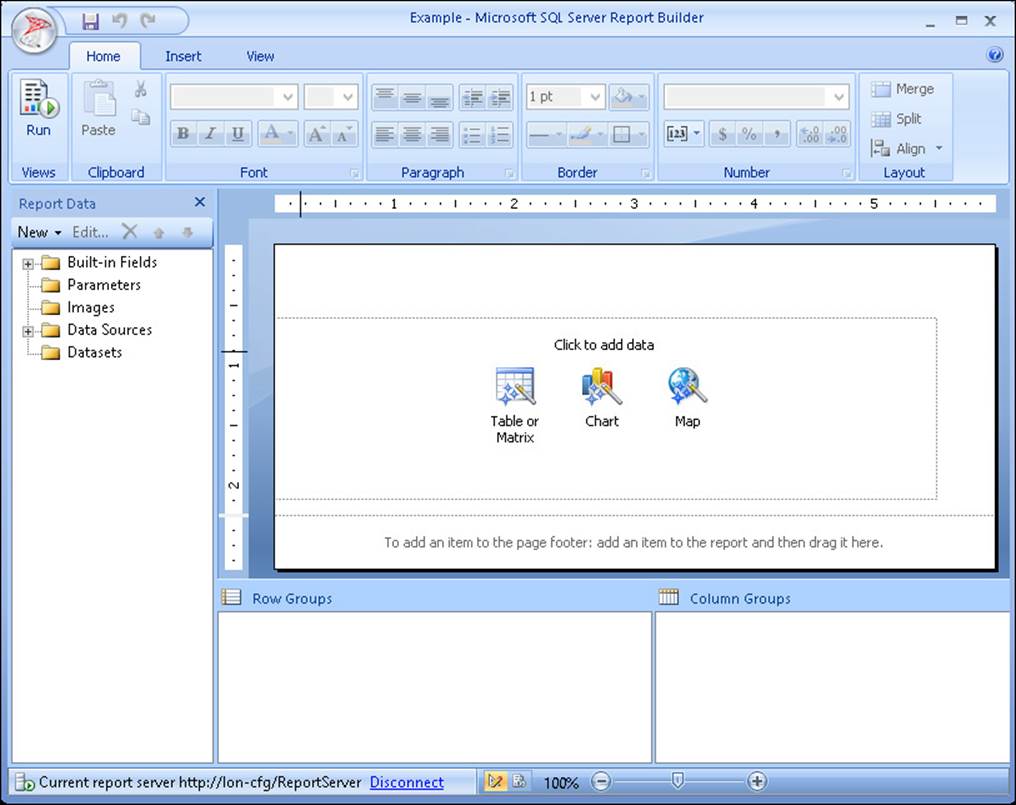Increase decimal places
1016x805 pixels.
(x=809, y=134)
